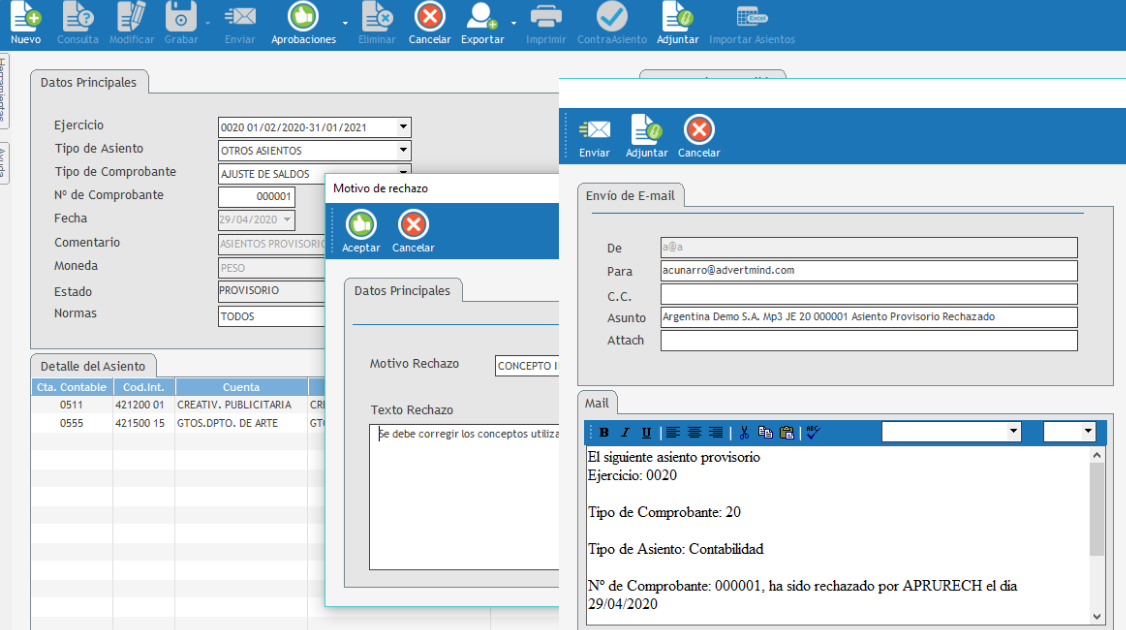This screenshot has height=630, width=1126.
Task: Click Cancelar in Motivo de rechazo dialog
Action: click(x=413, y=225)
